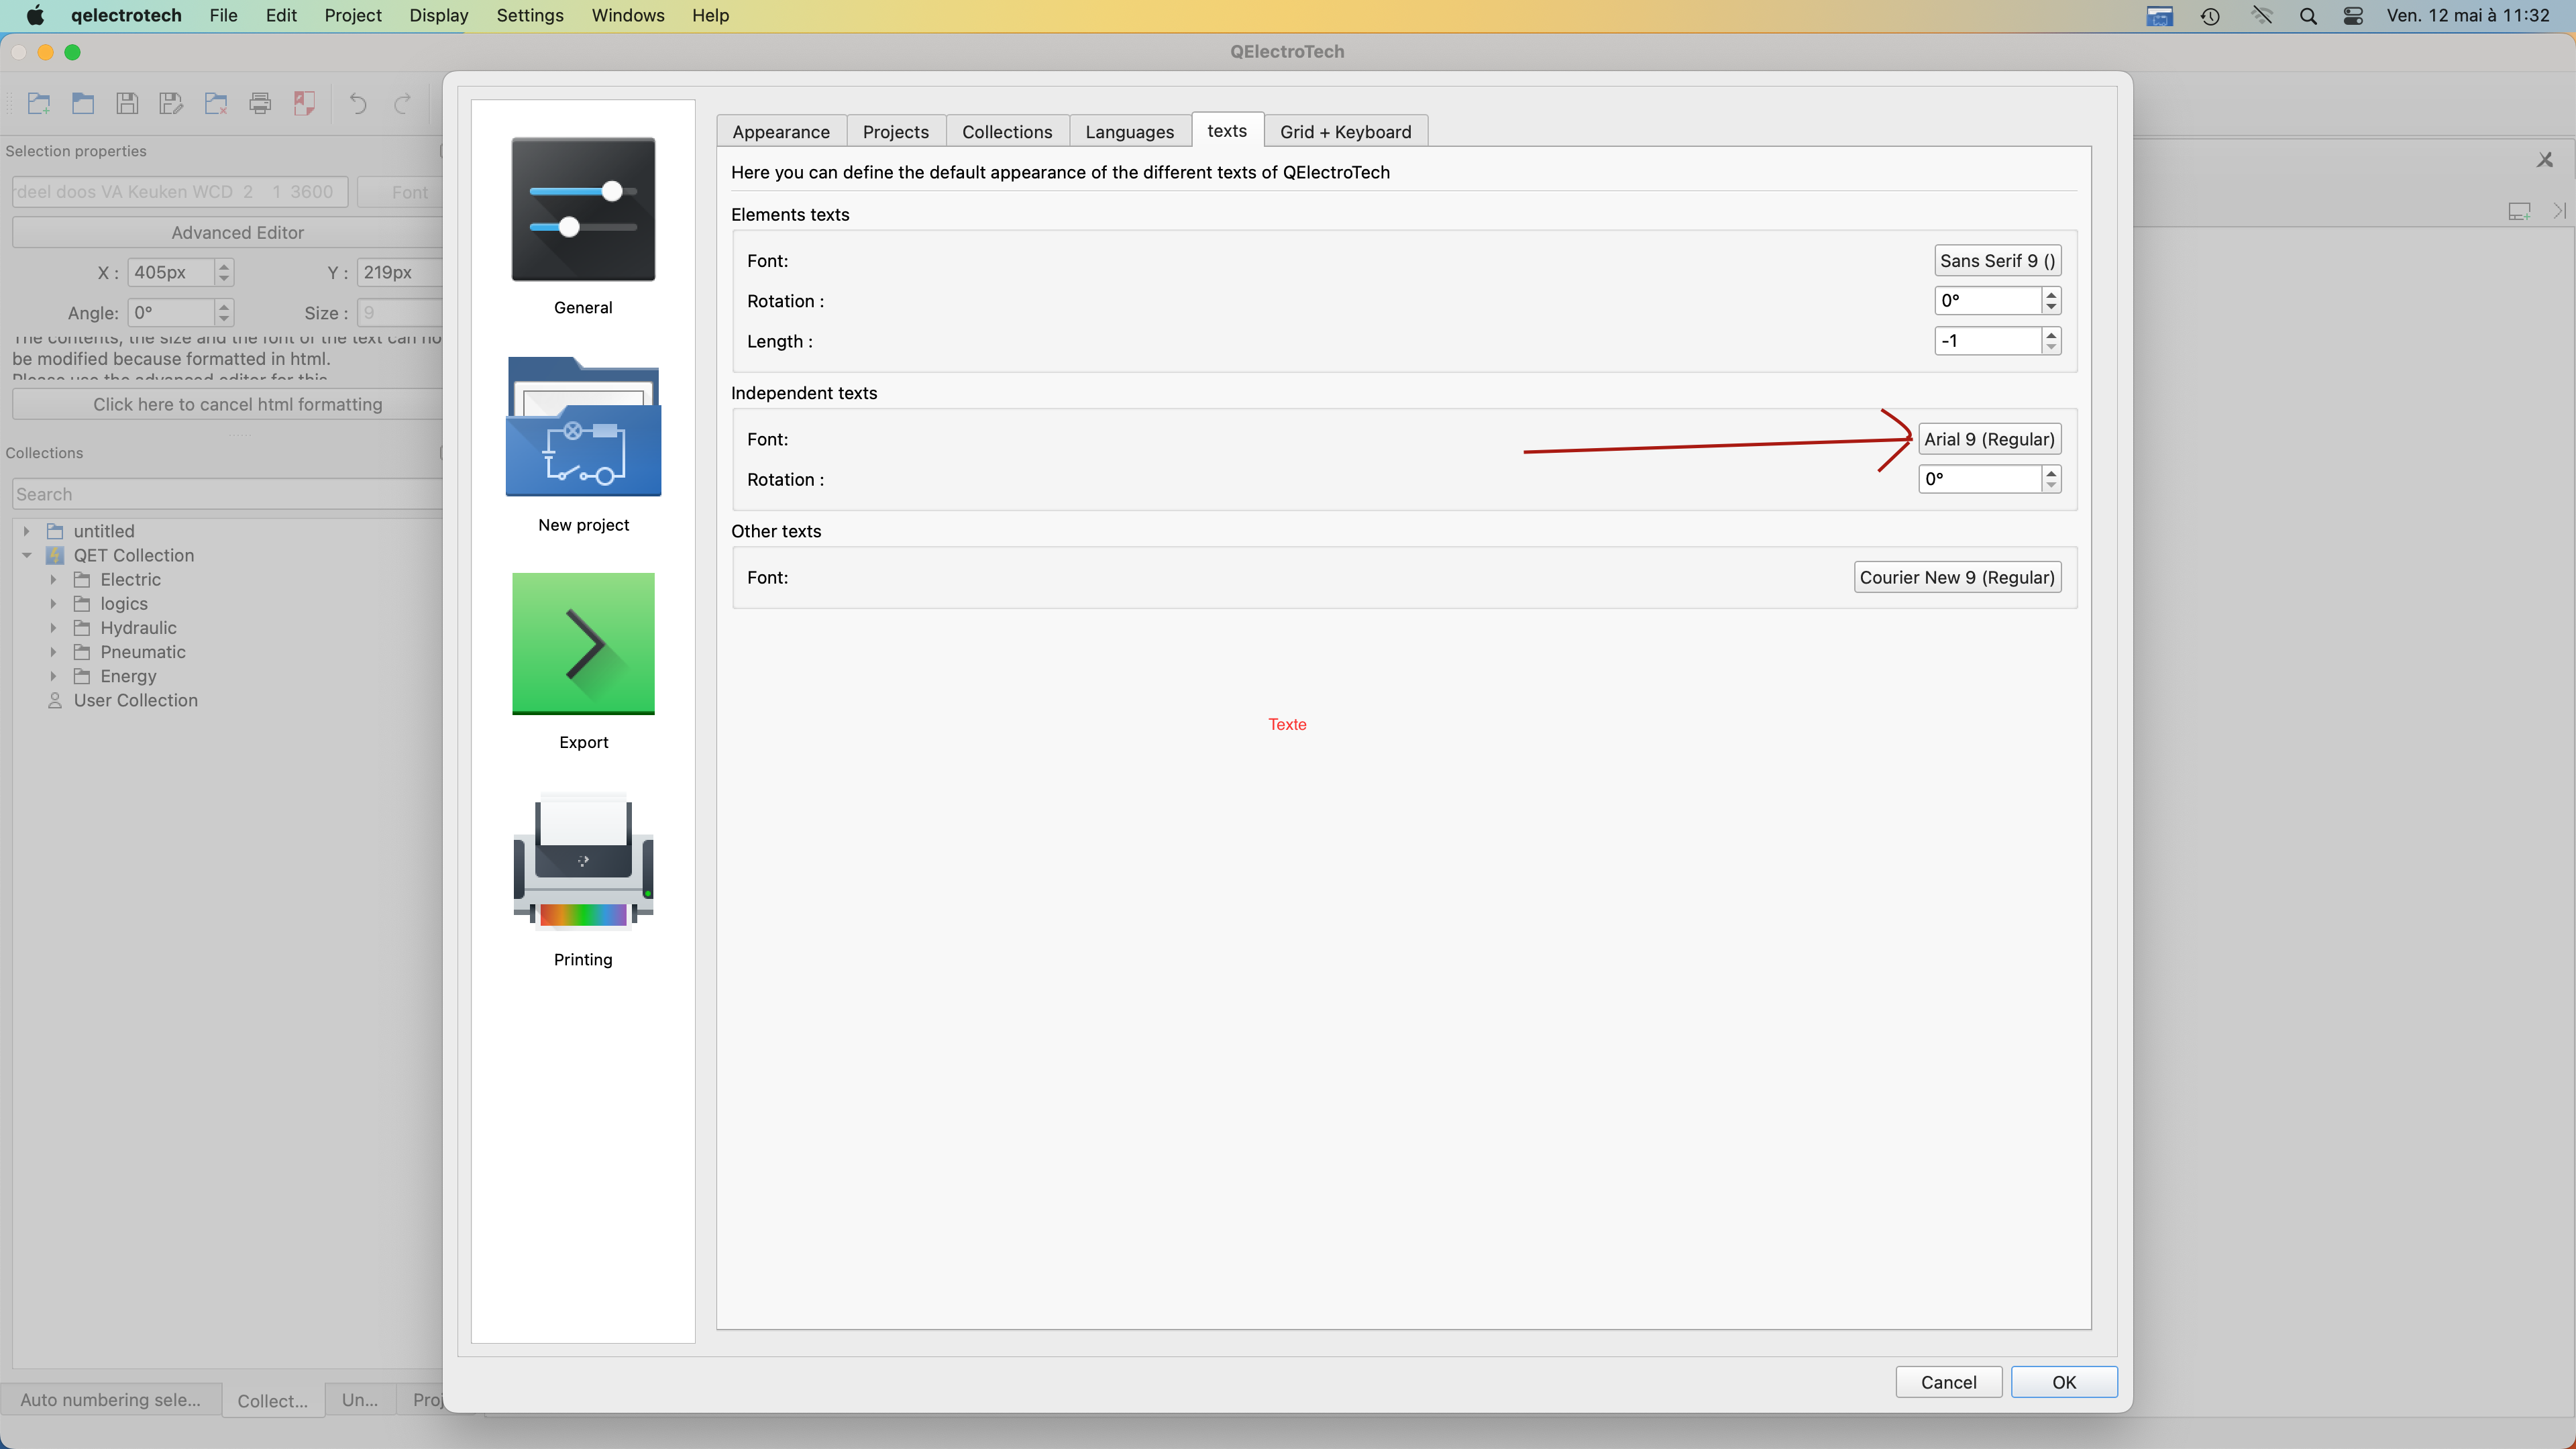This screenshot has width=2576, height=1449.
Task: Click the Undo arrow icon
Action: pyautogui.click(x=357, y=103)
